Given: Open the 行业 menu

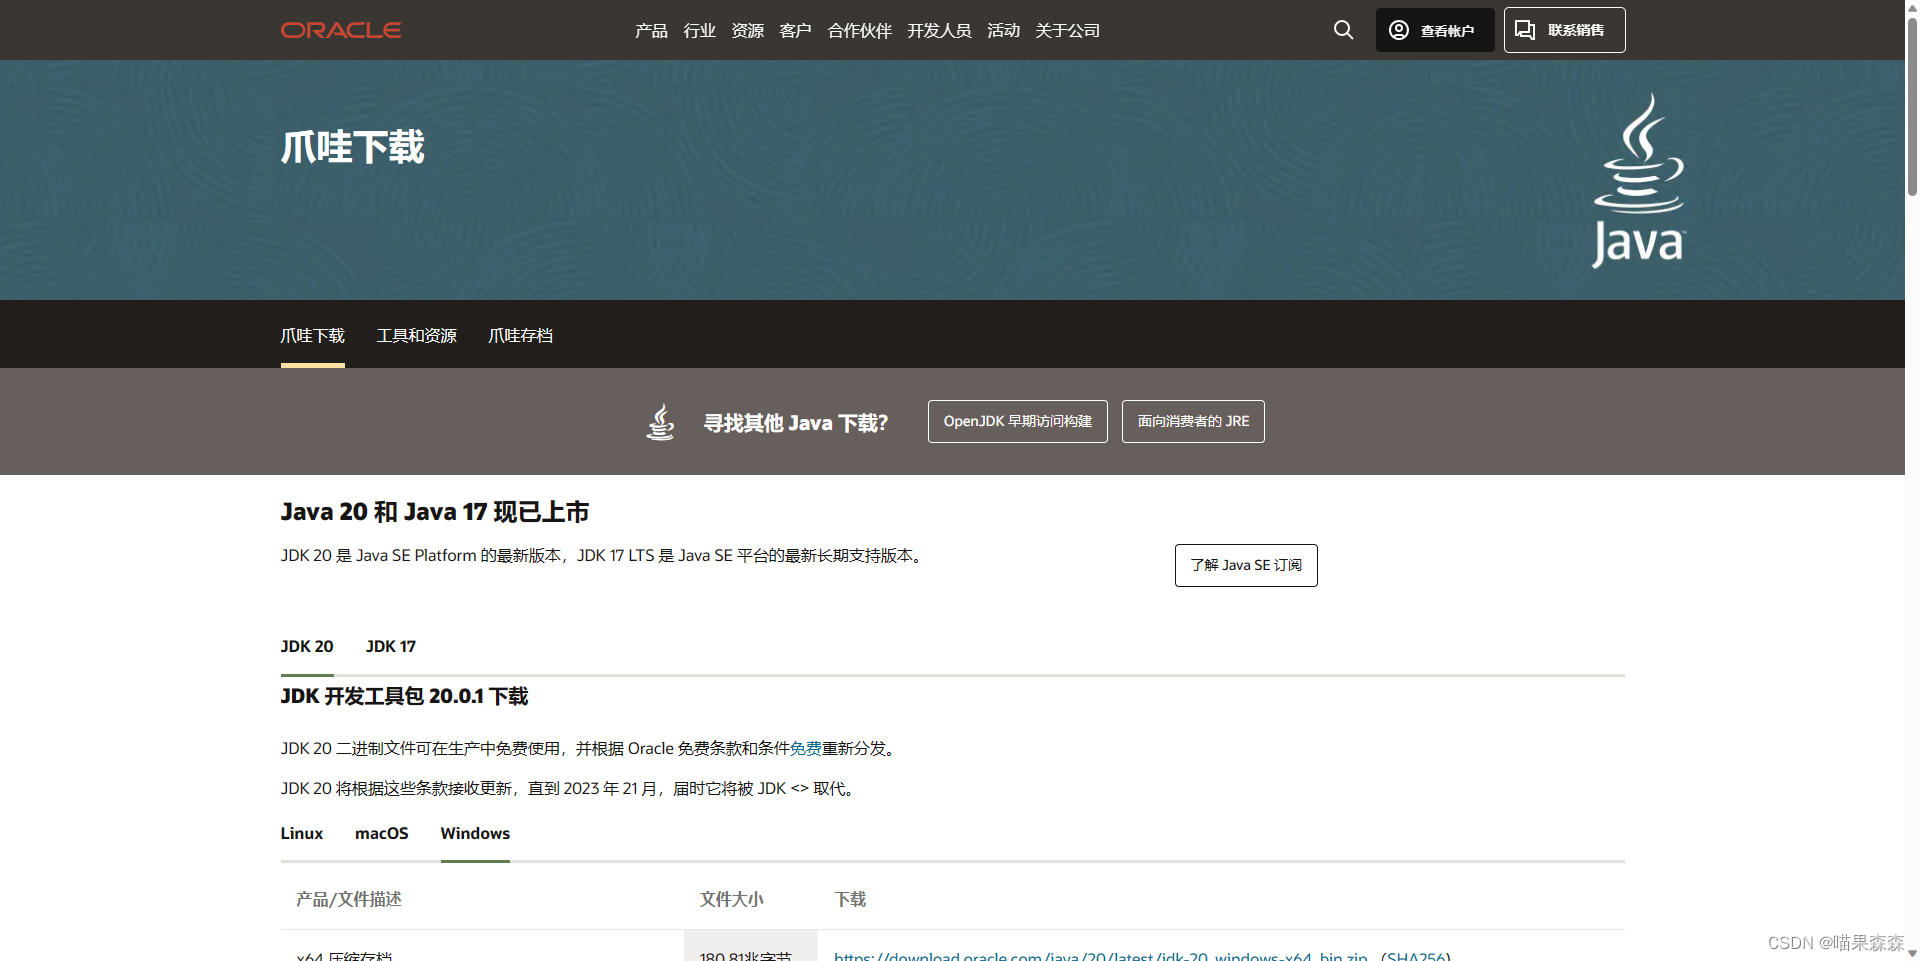Looking at the screenshot, I should tap(699, 31).
